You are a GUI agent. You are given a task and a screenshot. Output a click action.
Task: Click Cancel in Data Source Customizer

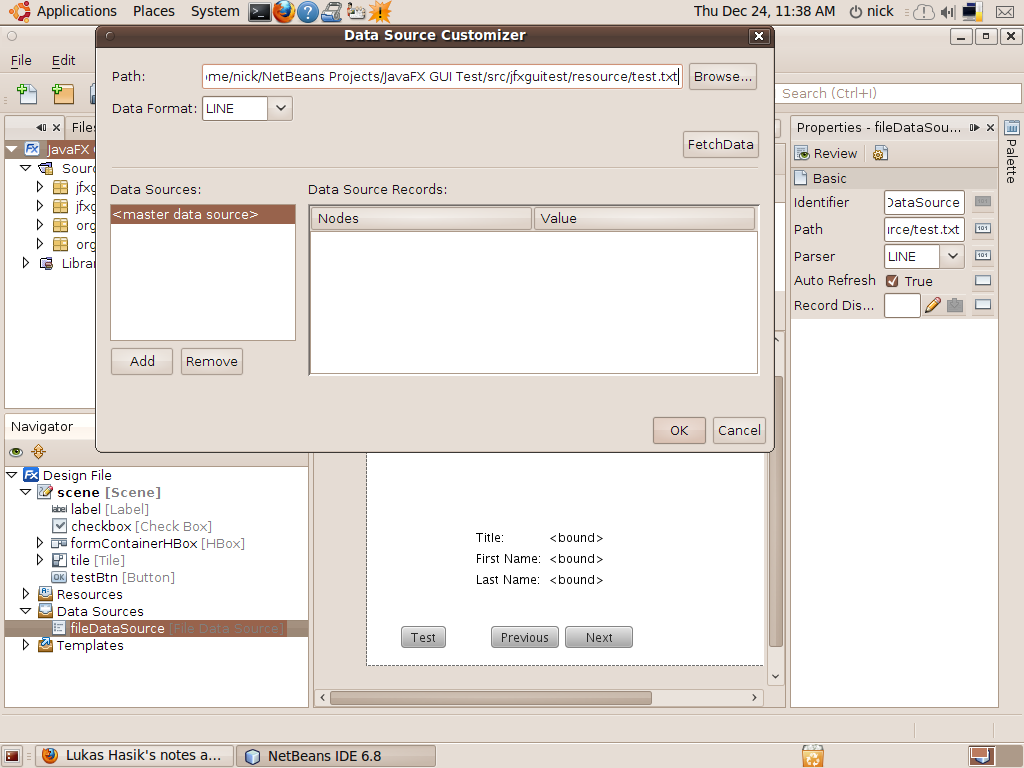tap(739, 430)
